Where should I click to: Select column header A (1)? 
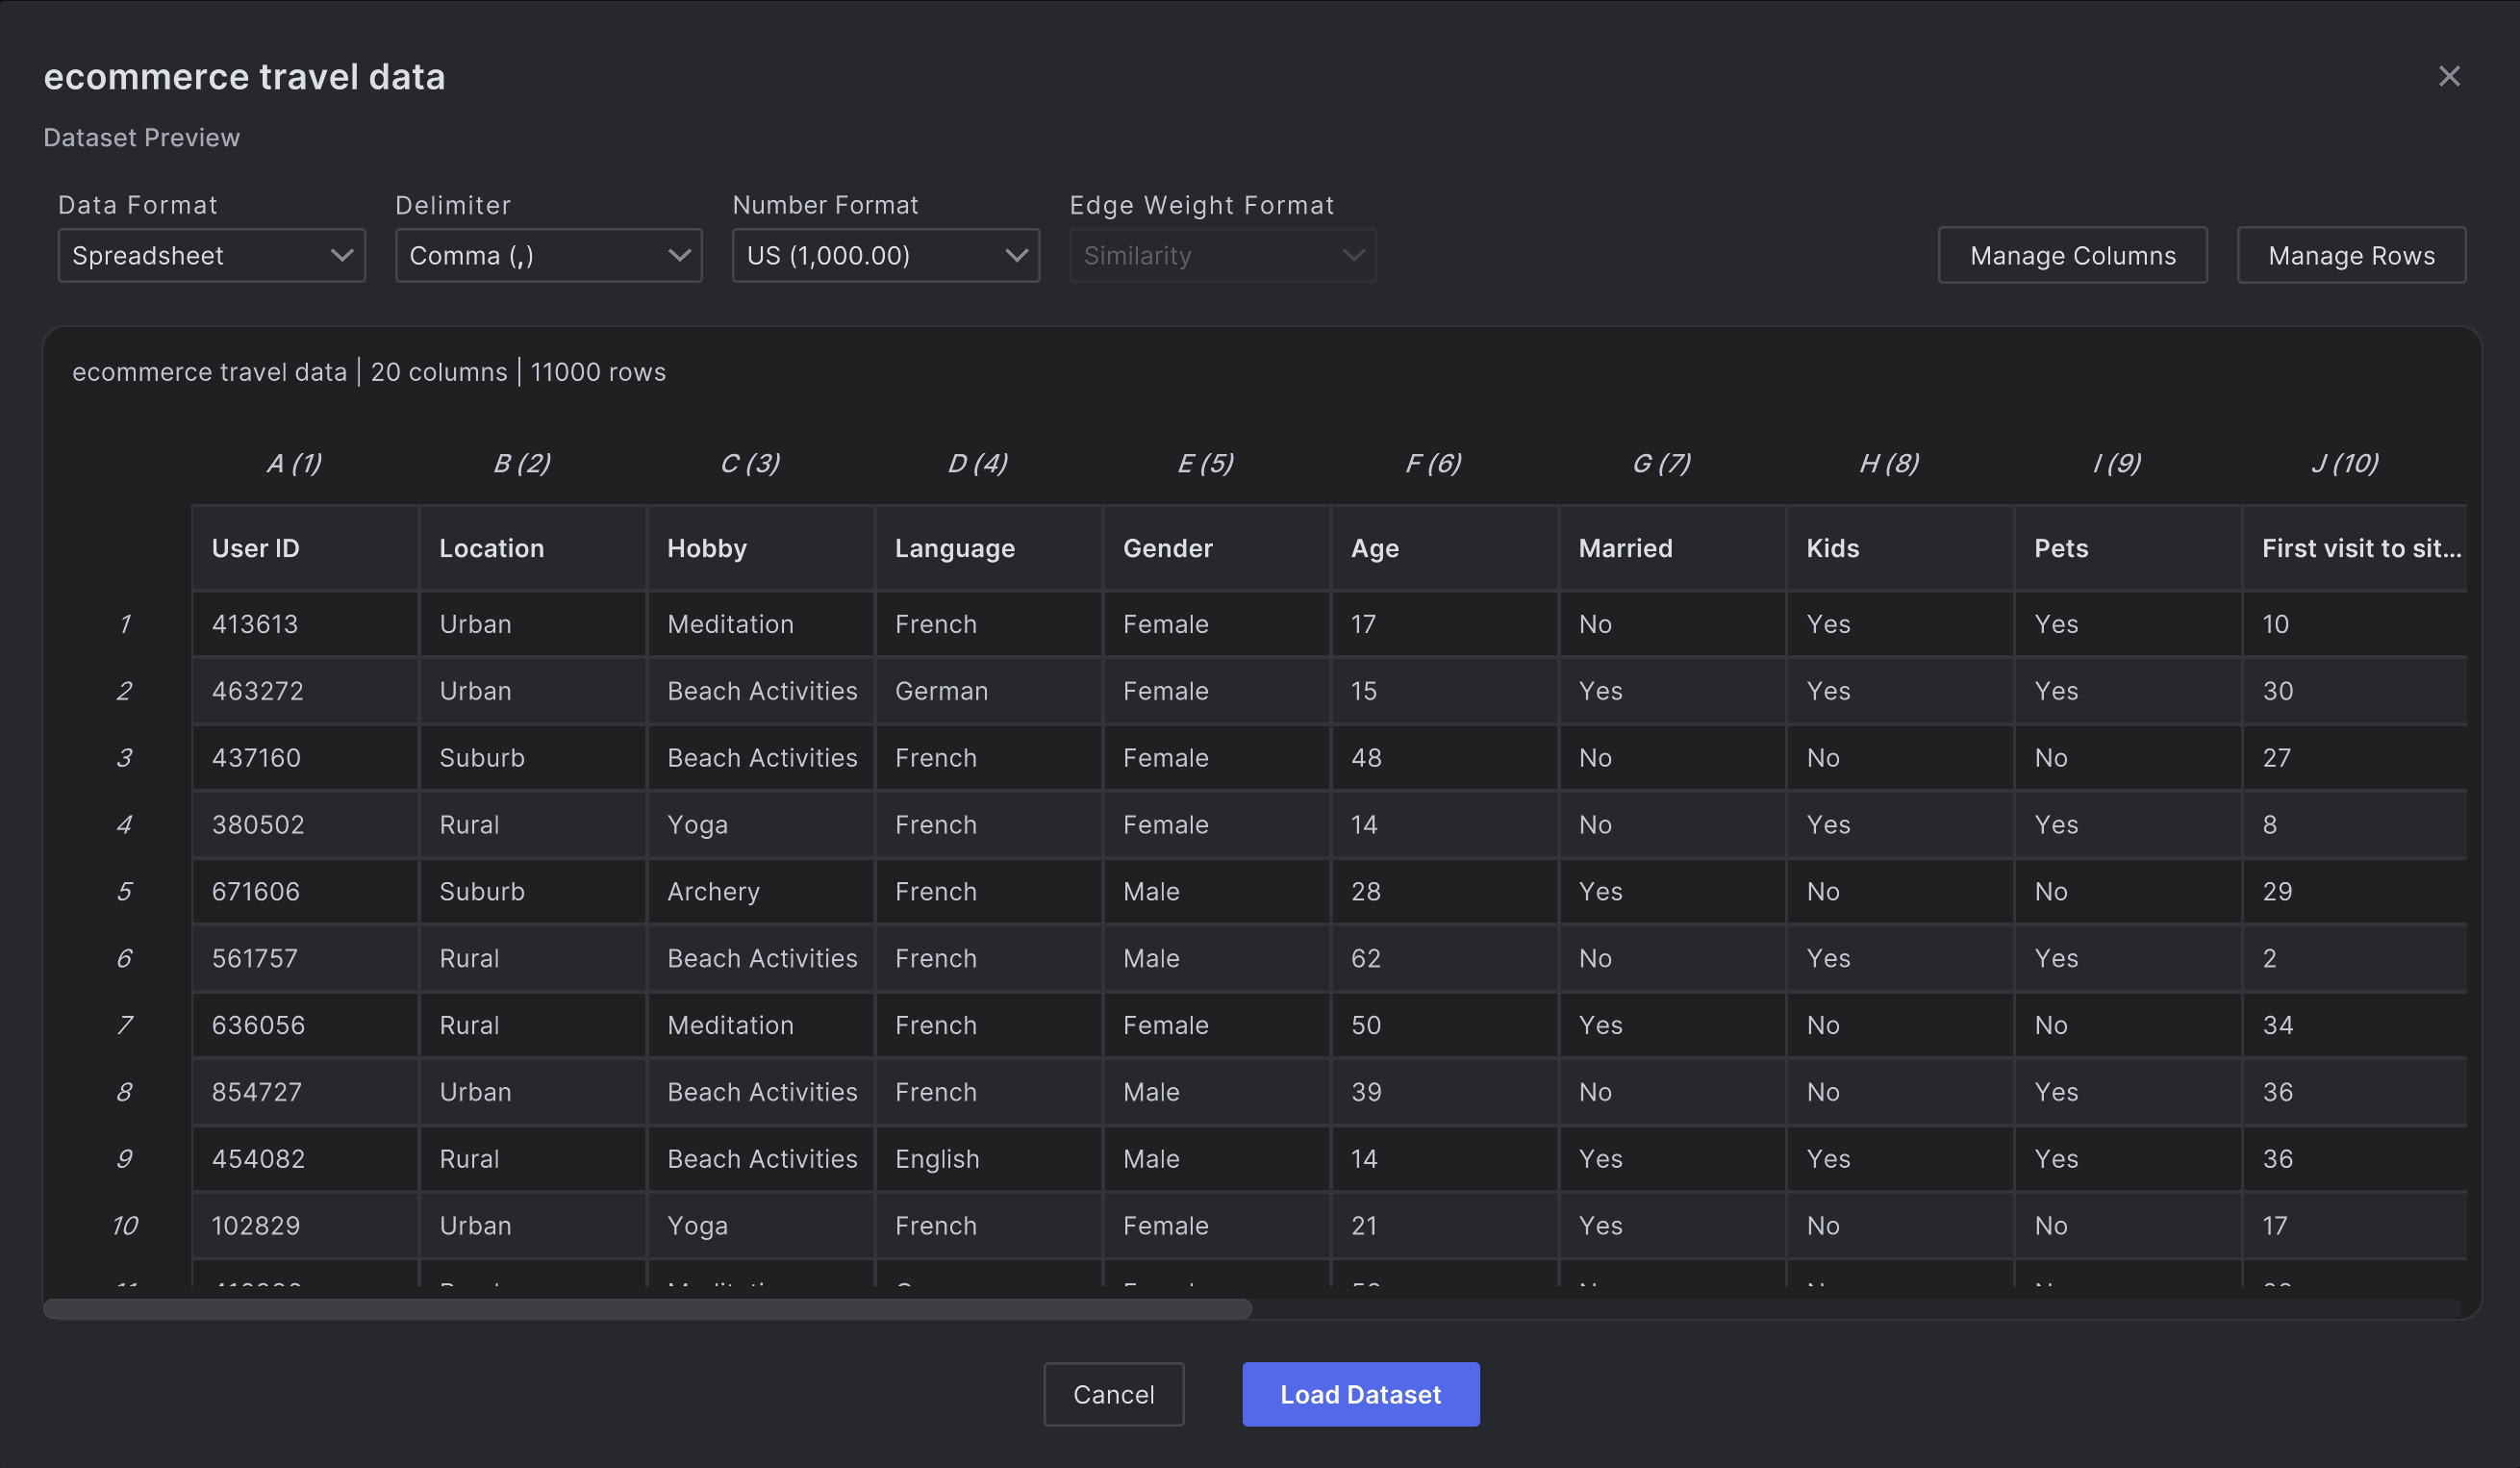pyautogui.click(x=294, y=462)
